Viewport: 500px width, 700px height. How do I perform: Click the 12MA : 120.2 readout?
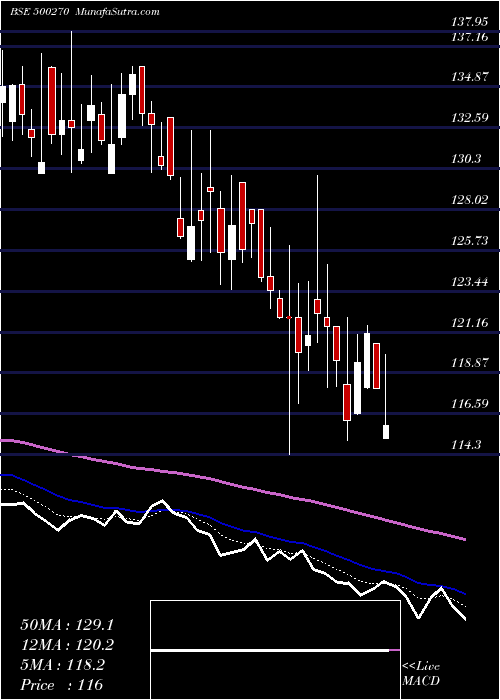[67, 645]
